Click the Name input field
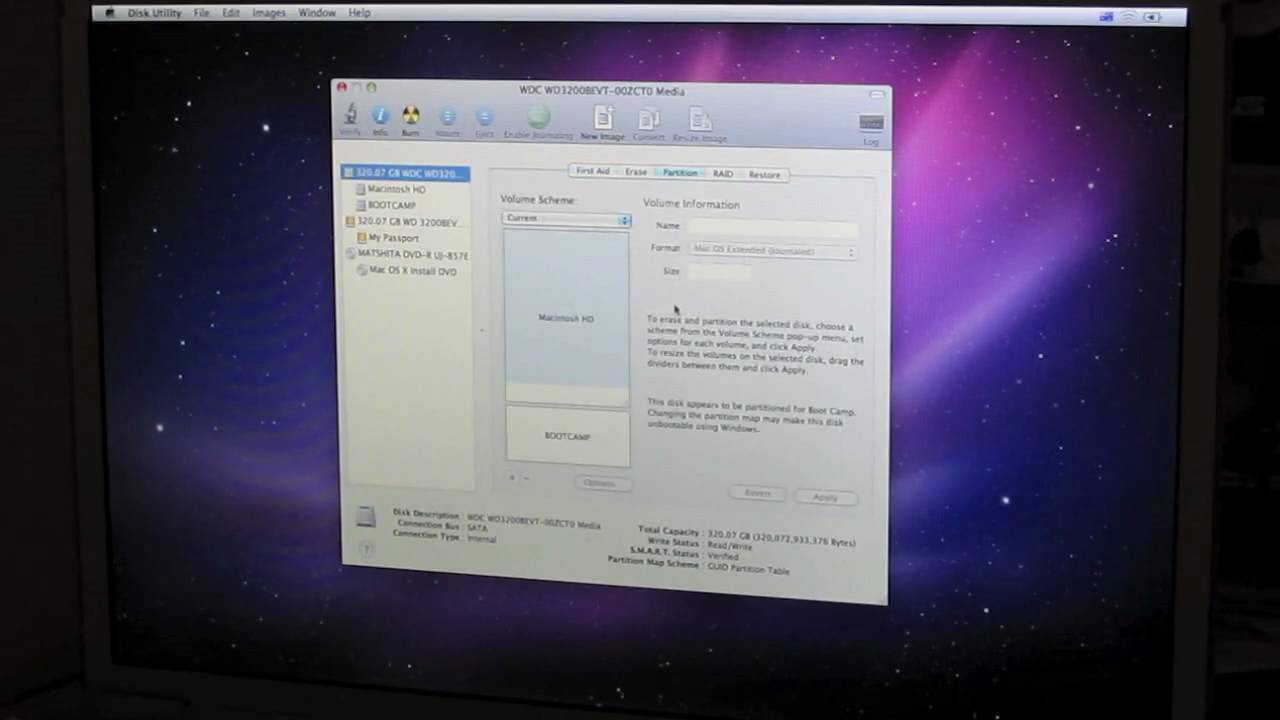The image size is (1280, 720). (x=772, y=228)
